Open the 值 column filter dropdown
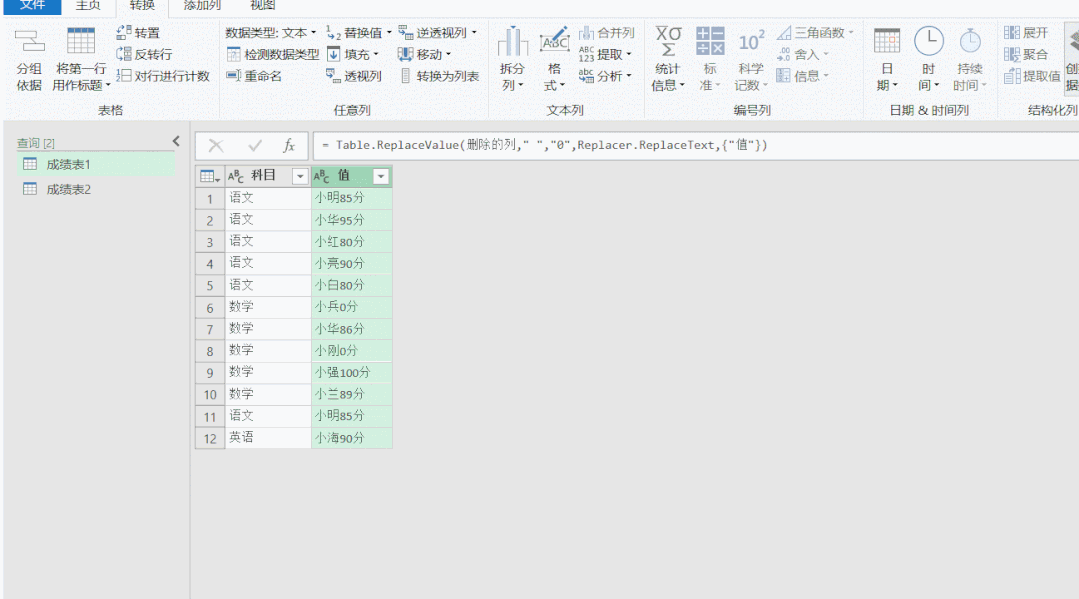This screenshot has width=1079, height=599. coord(381,176)
